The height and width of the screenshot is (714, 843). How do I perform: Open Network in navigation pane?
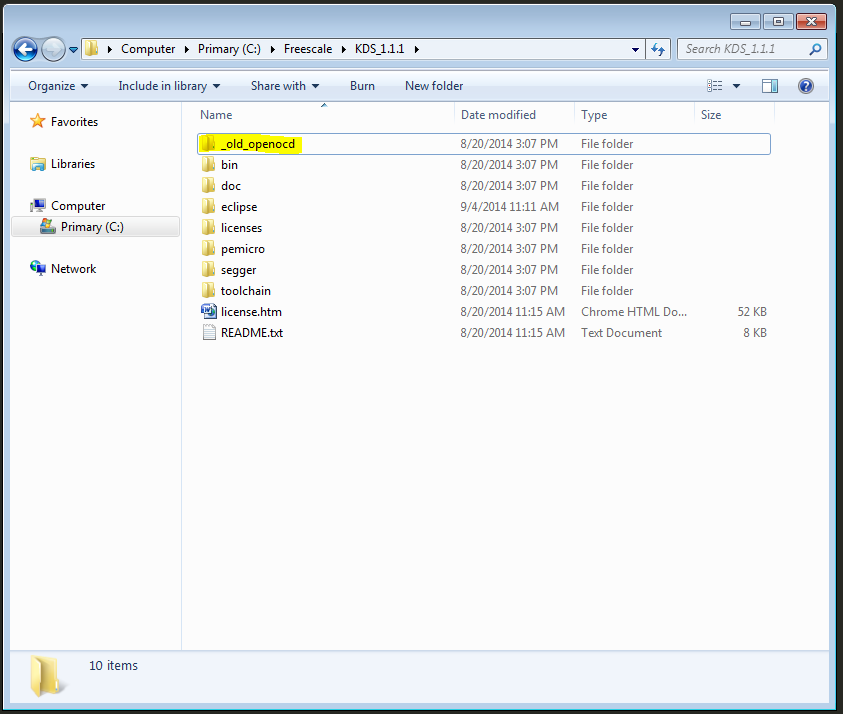point(73,269)
